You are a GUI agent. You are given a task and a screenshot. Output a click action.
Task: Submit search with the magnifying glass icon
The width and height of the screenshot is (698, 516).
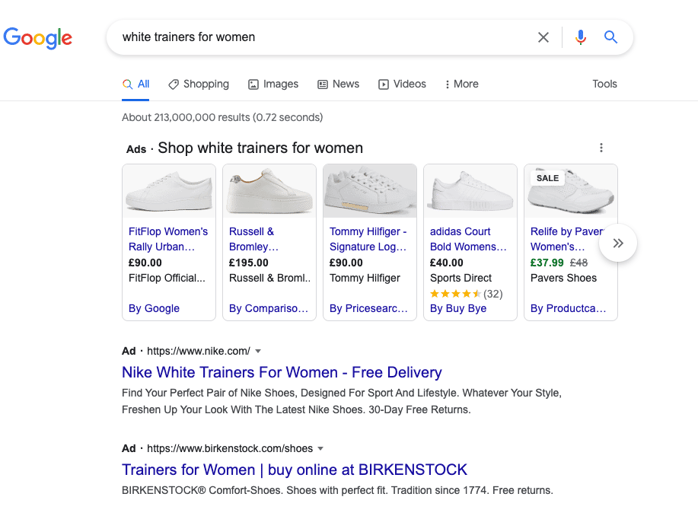click(x=610, y=37)
